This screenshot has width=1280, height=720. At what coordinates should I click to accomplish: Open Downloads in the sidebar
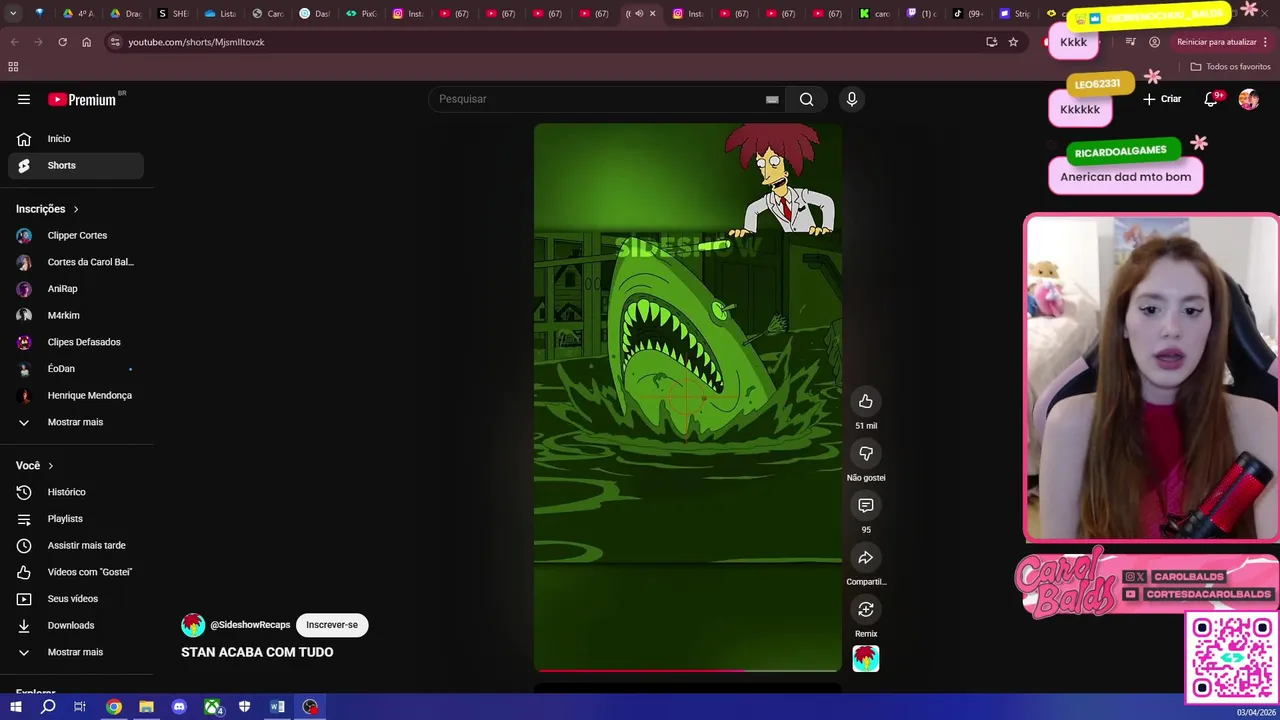76,625
